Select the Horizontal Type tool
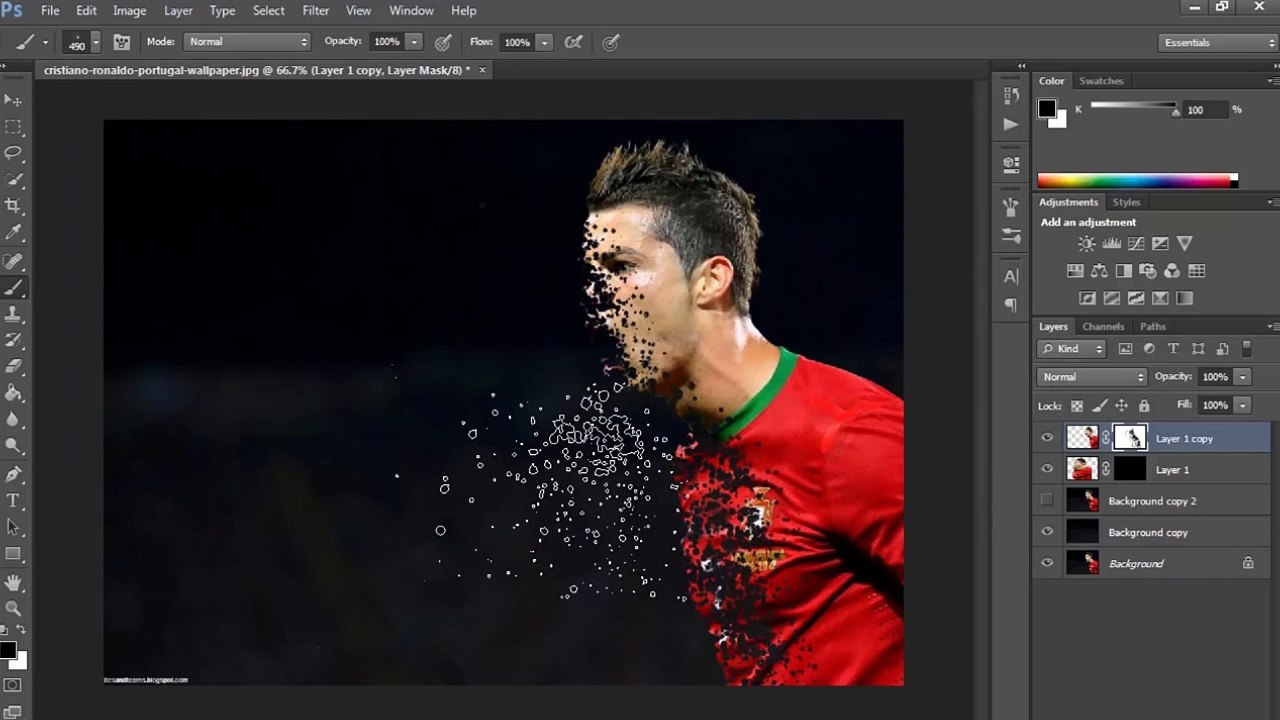This screenshot has width=1280, height=720. (13, 500)
